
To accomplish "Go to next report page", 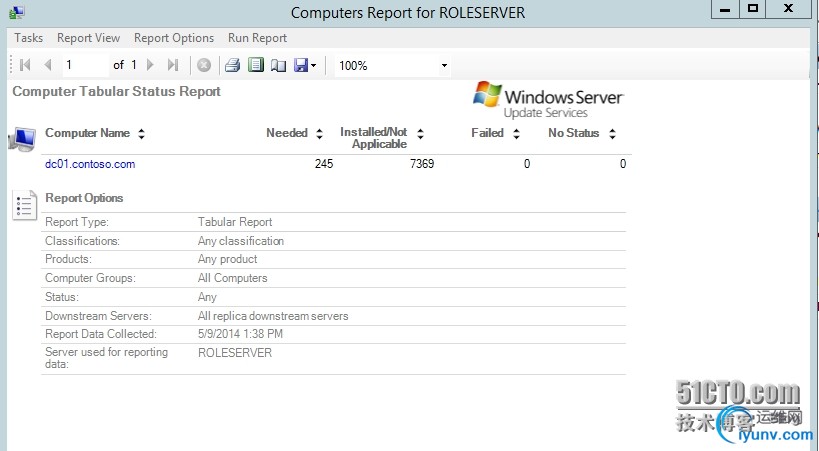I will [150, 65].
